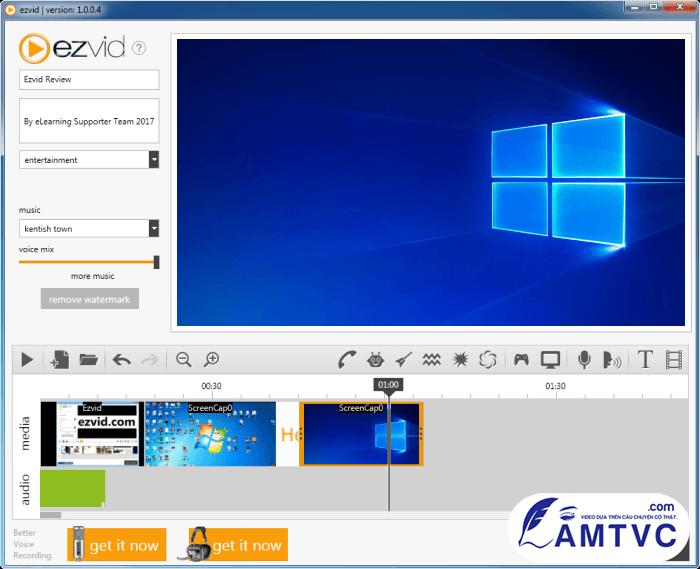Screen dimensions: 700x569
Task: Click the 00:30 mark on timeline ruler
Action: [x=211, y=386]
